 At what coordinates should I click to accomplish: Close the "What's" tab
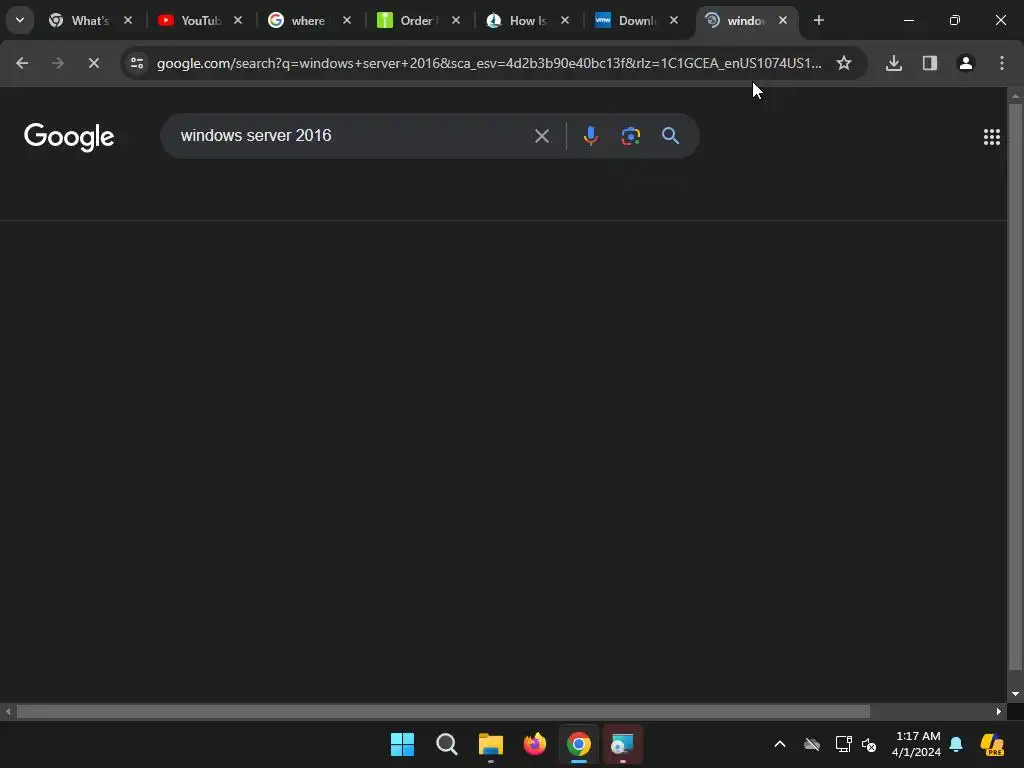point(128,20)
